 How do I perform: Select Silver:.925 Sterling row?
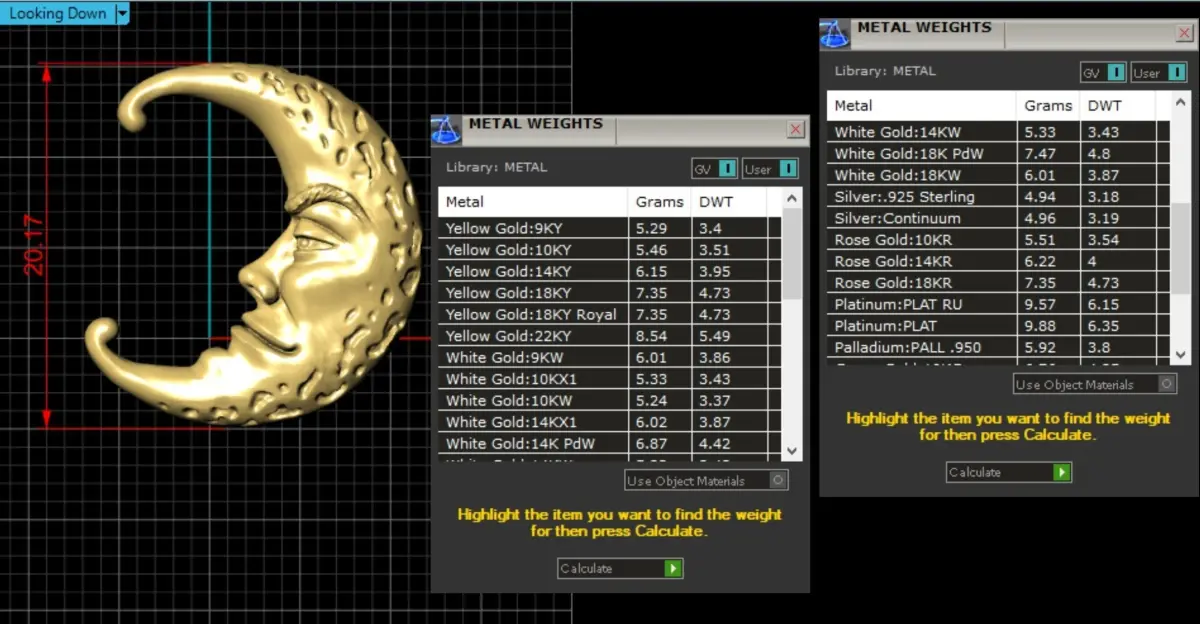click(x=999, y=197)
